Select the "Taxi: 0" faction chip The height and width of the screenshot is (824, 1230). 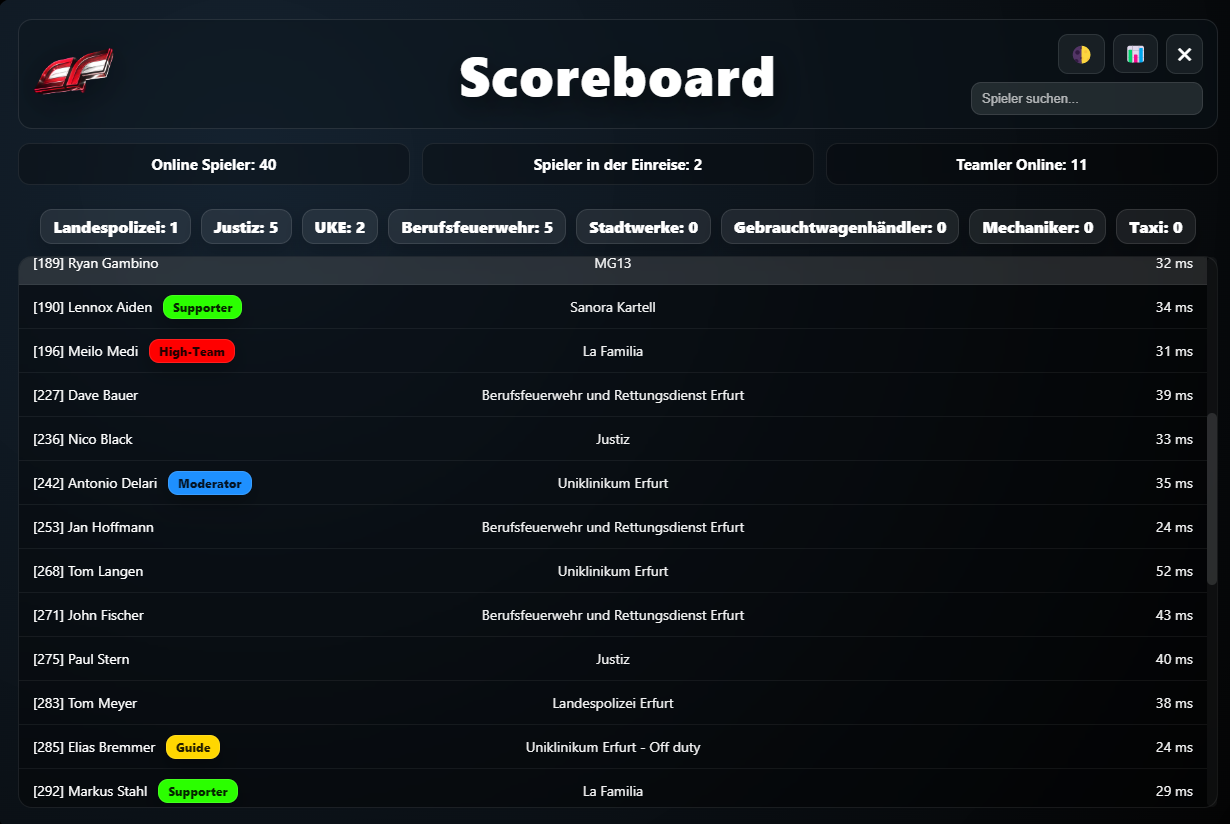pyautogui.click(x=1156, y=227)
